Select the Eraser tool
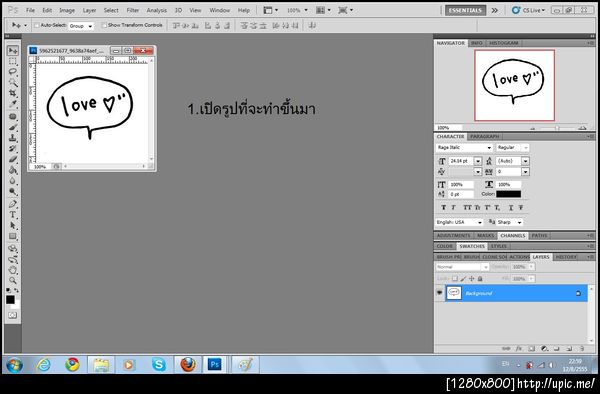The width and height of the screenshot is (600, 394). pos(13,159)
